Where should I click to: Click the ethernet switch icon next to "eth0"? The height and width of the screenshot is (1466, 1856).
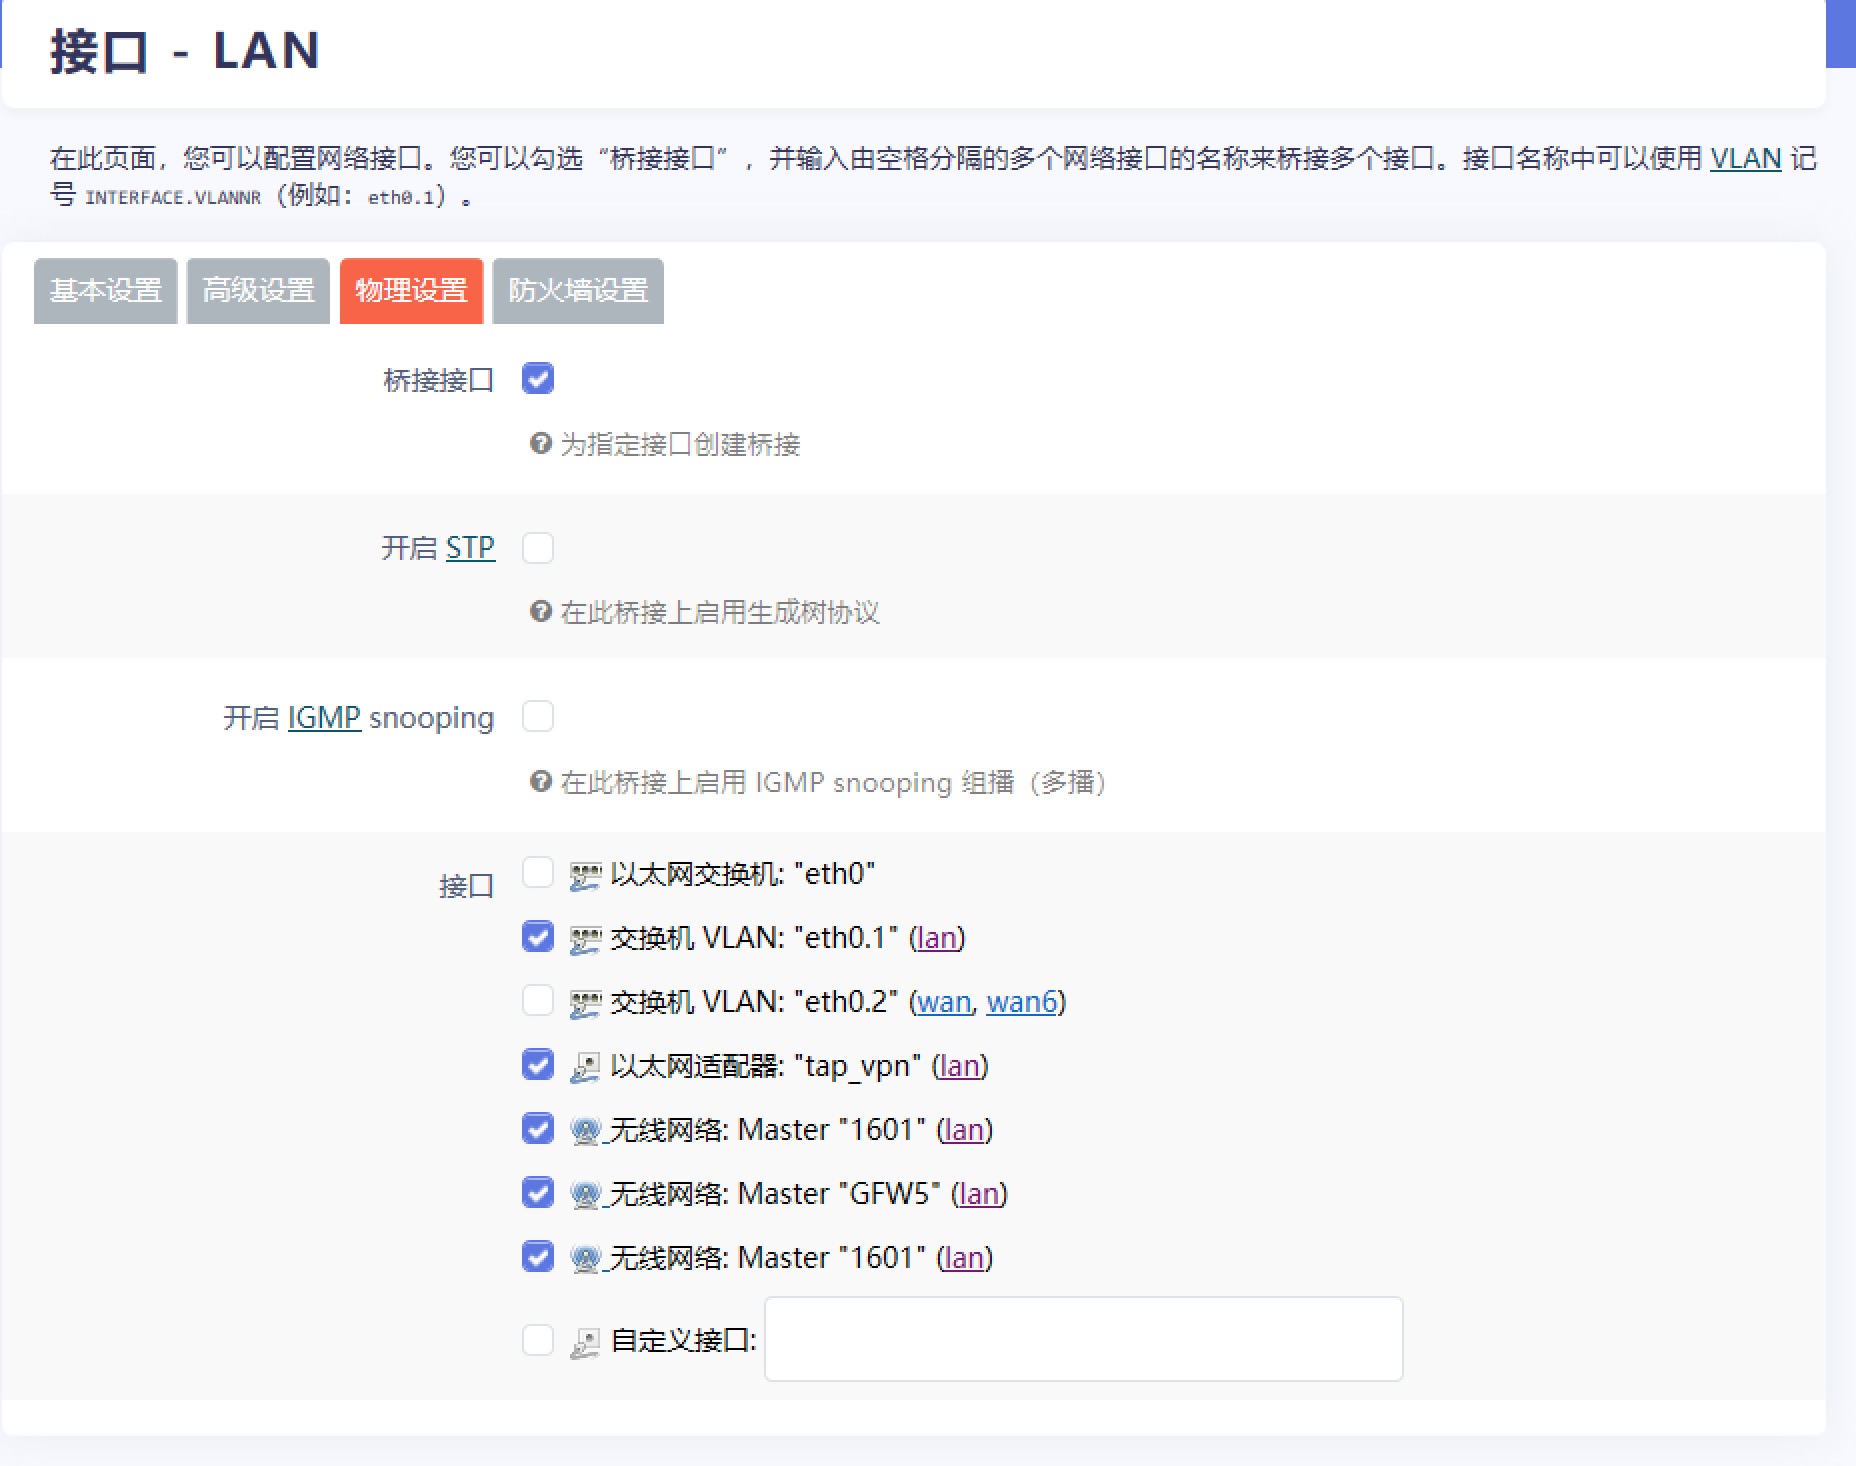coord(583,872)
